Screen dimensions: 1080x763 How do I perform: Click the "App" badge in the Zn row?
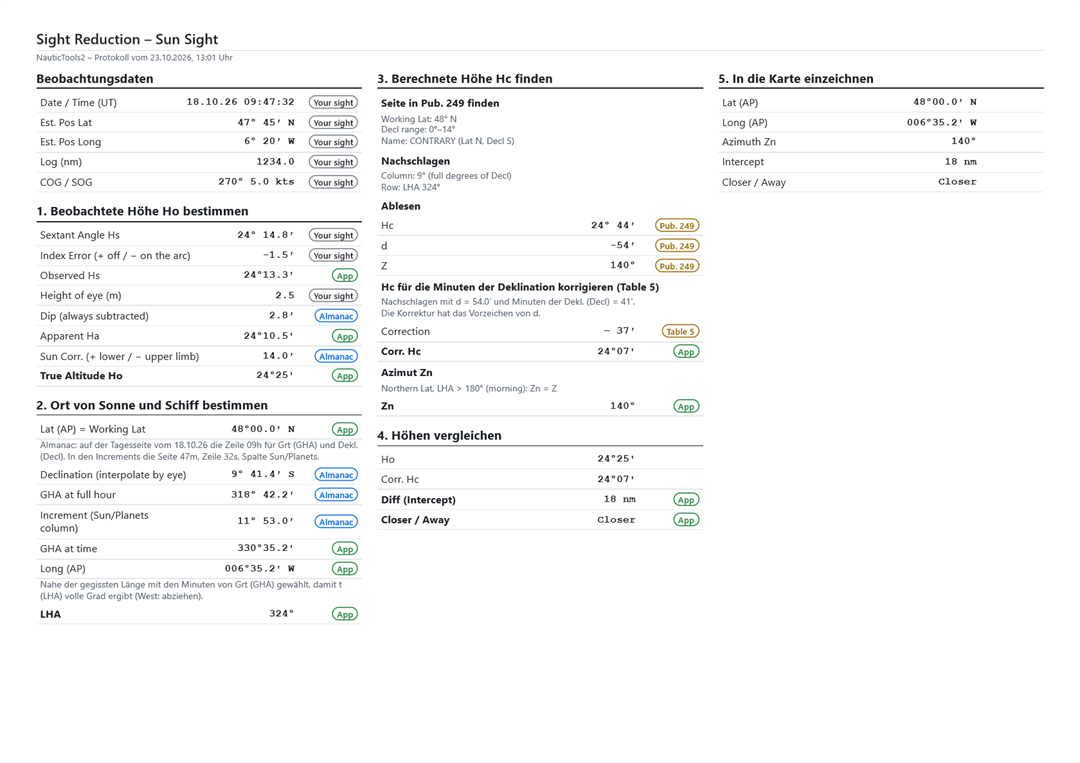tap(686, 406)
